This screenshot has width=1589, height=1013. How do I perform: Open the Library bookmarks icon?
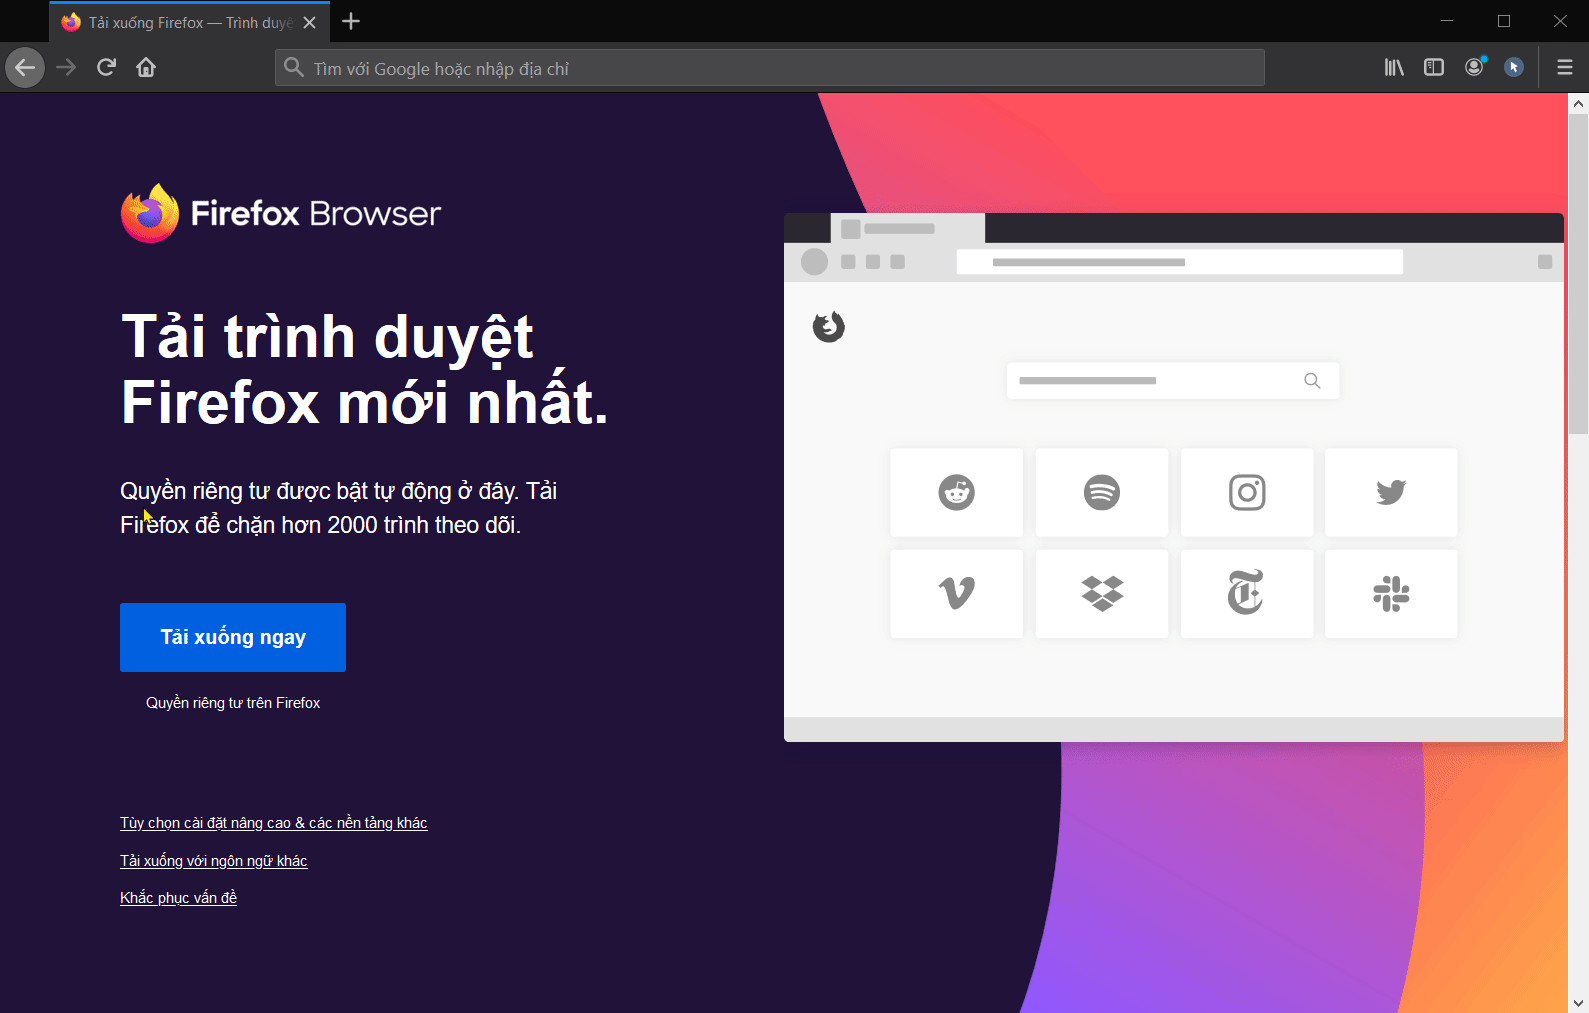pyautogui.click(x=1394, y=67)
